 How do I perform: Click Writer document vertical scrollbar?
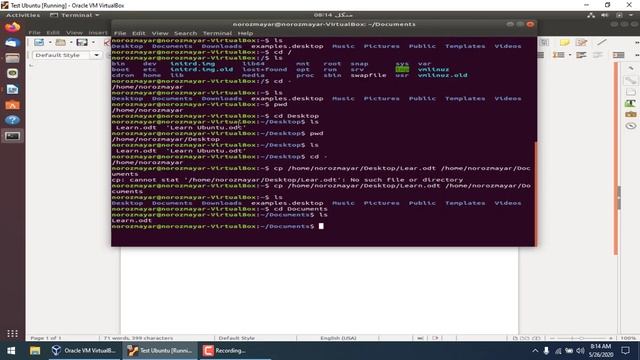tap(616, 159)
